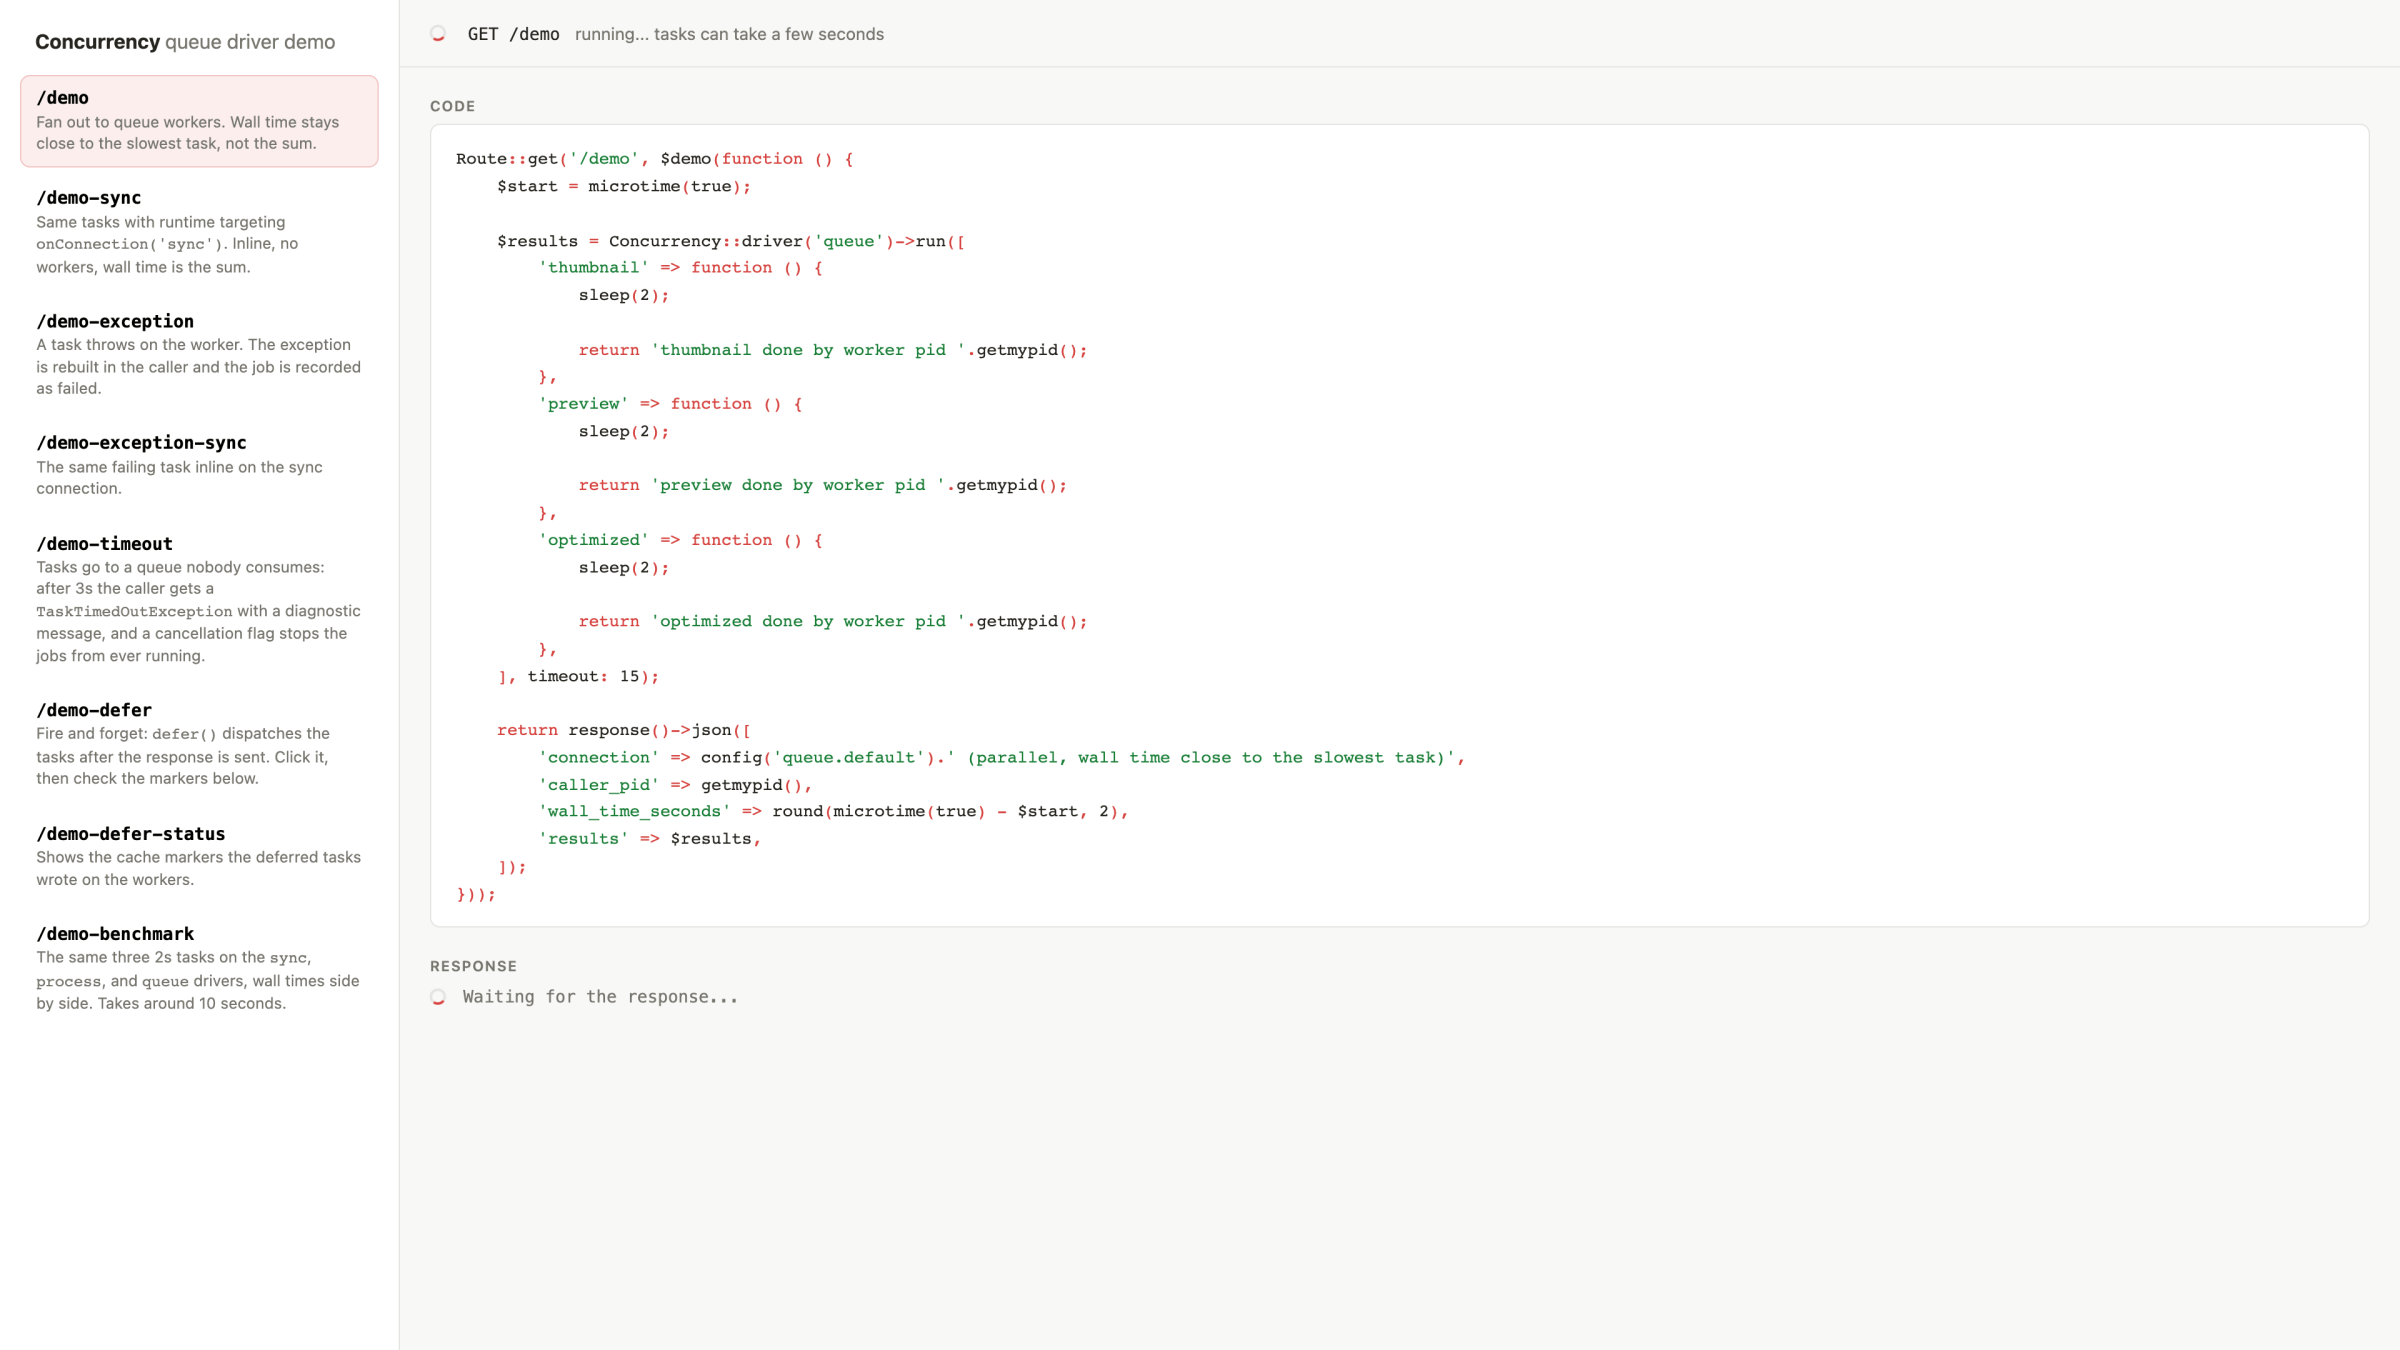Select the /demo route entry
The image size is (2400, 1350).
click(x=199, y=121)
